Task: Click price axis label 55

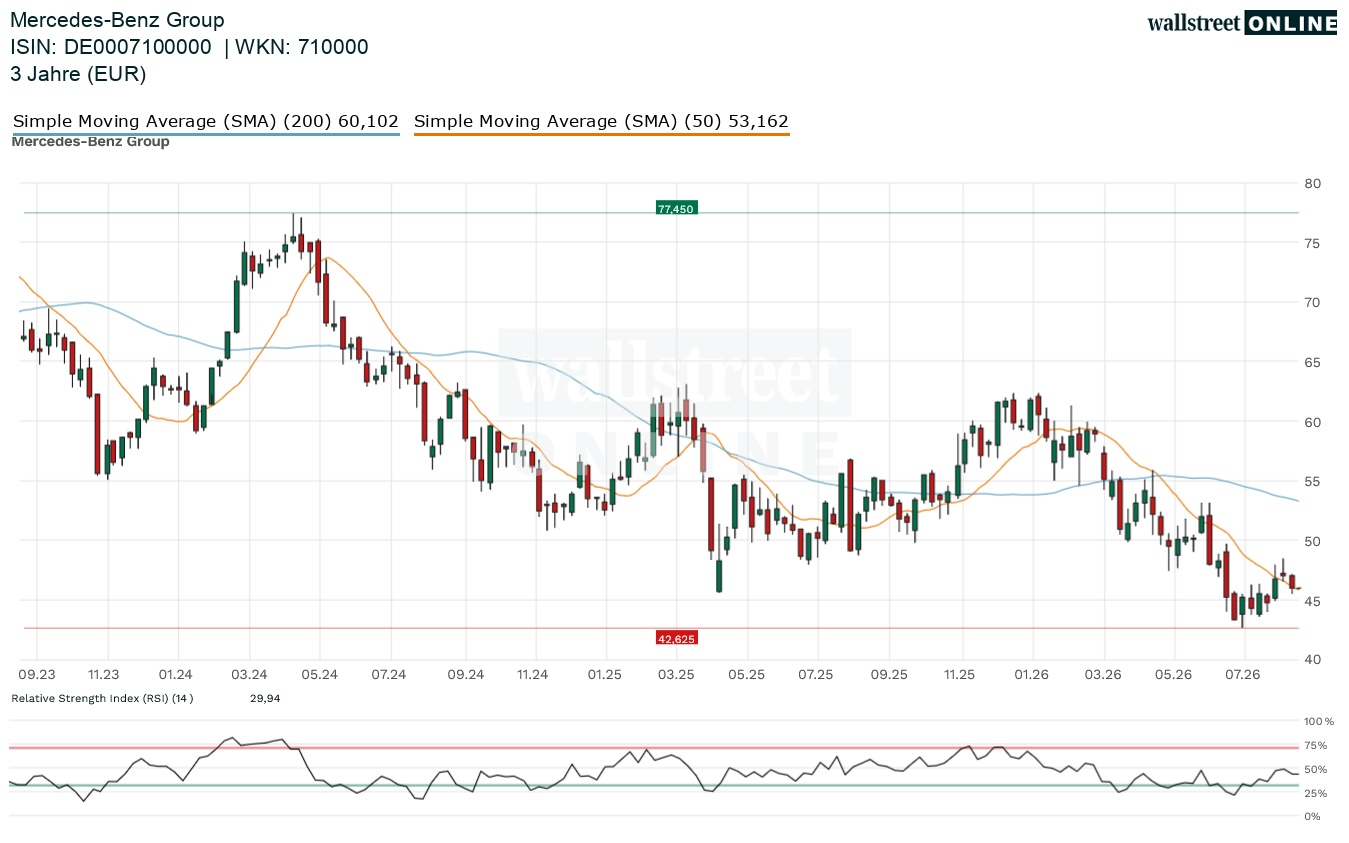Action: pos(1313,481)
